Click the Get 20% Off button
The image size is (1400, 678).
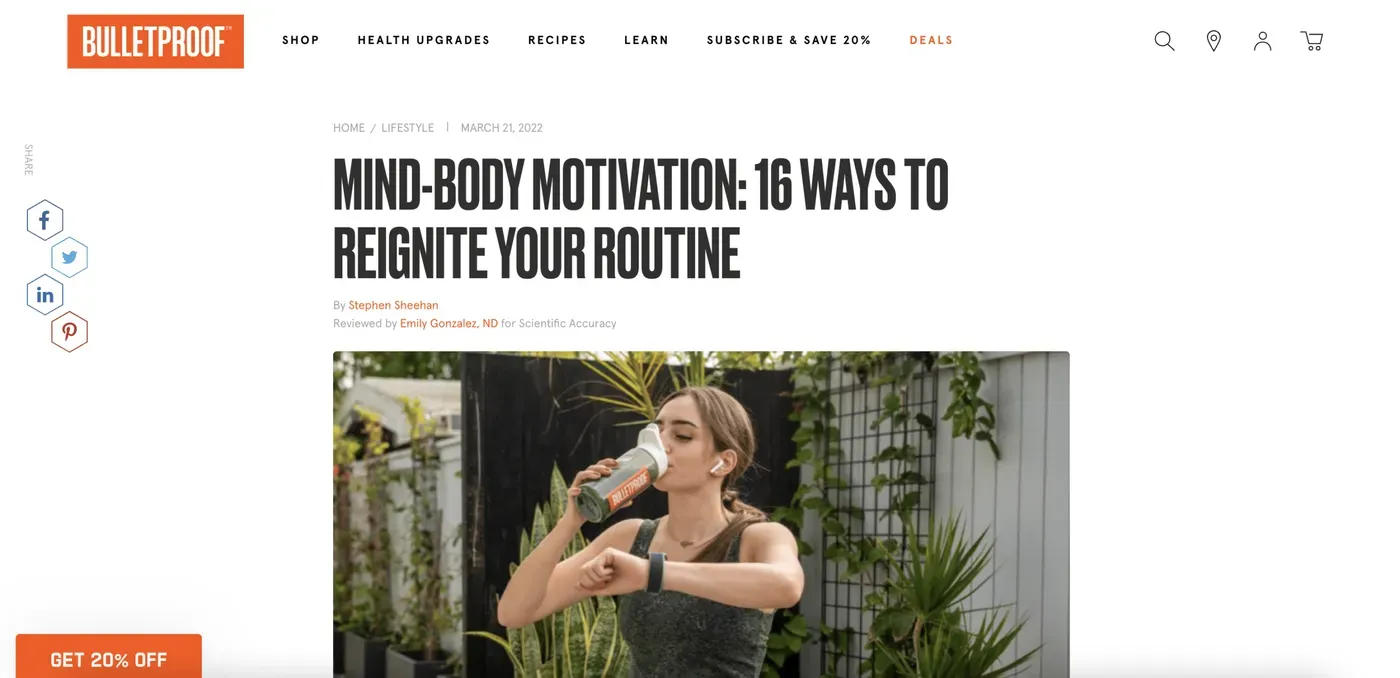click(109, 657)
